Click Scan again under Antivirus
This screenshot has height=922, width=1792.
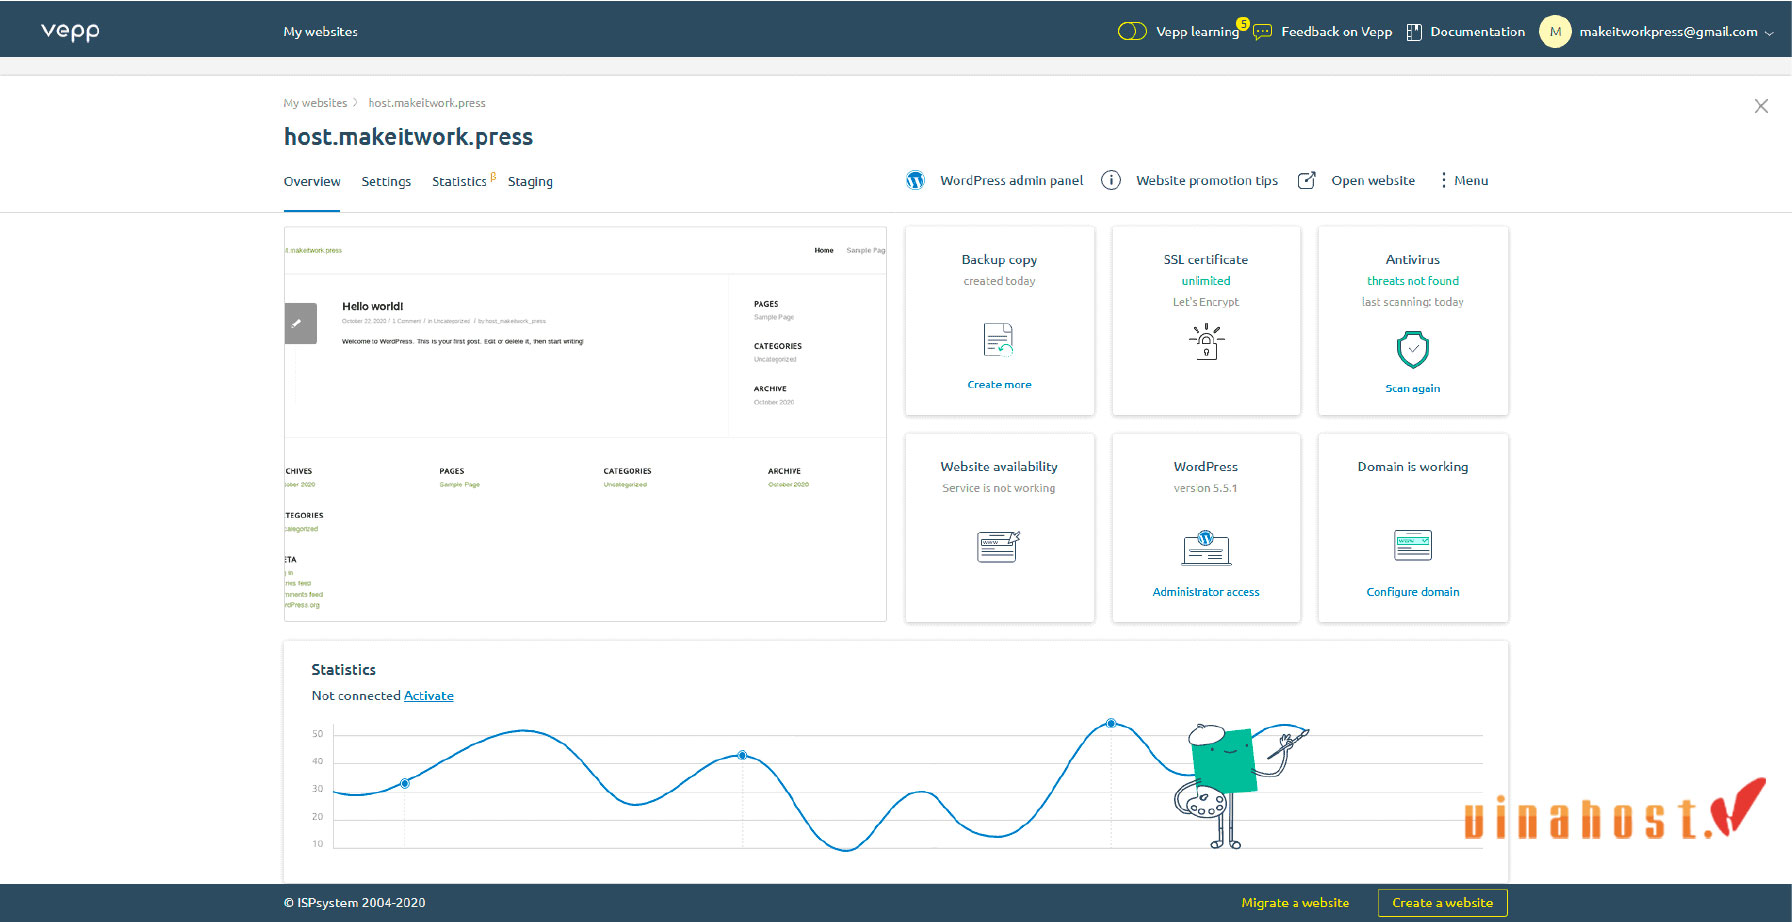1412,388
